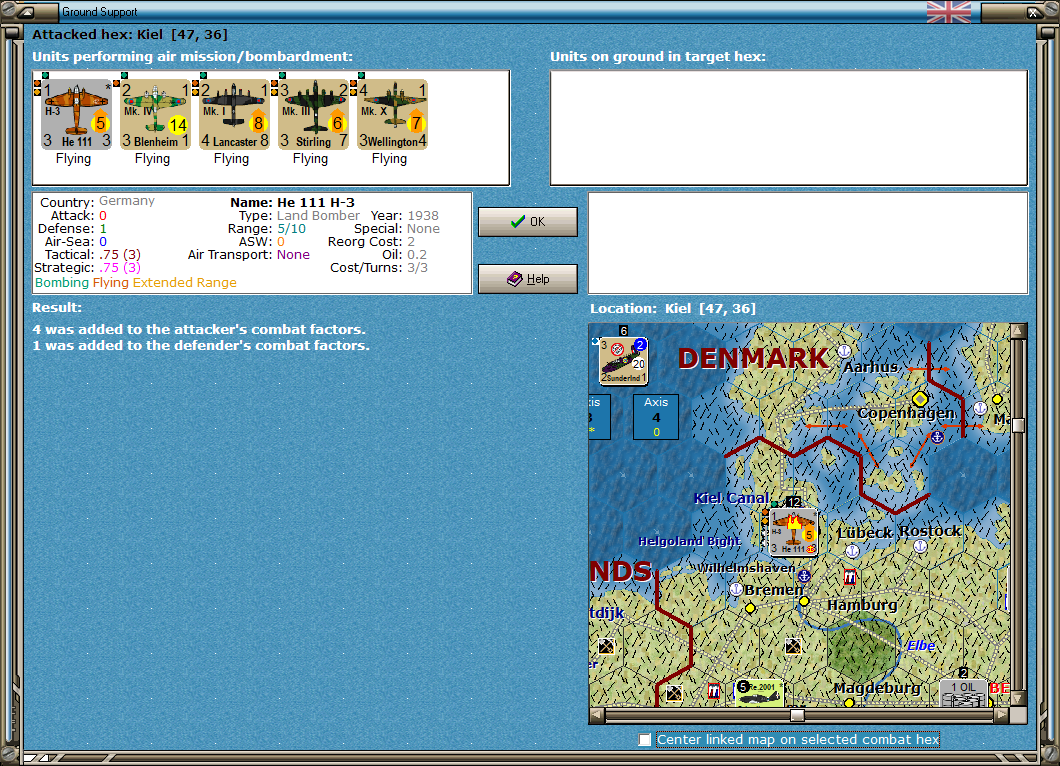Screen dimensions: 1060x766
Task: Click the defender's combat factors result line
Action: tap(201, 345)
